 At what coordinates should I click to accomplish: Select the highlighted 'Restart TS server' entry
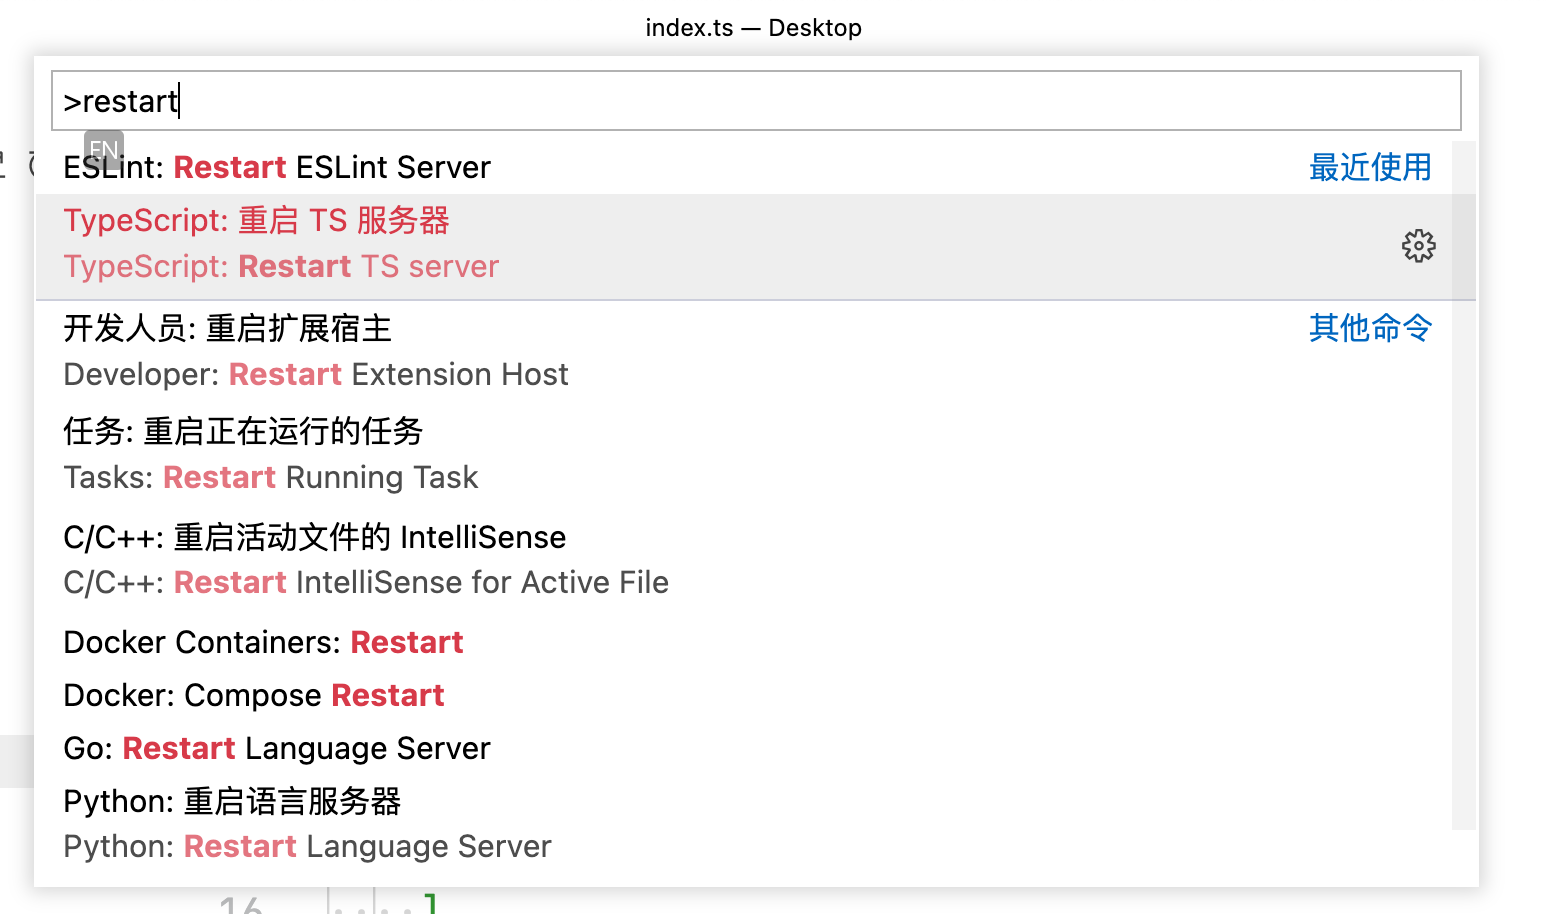click(281, 266)
